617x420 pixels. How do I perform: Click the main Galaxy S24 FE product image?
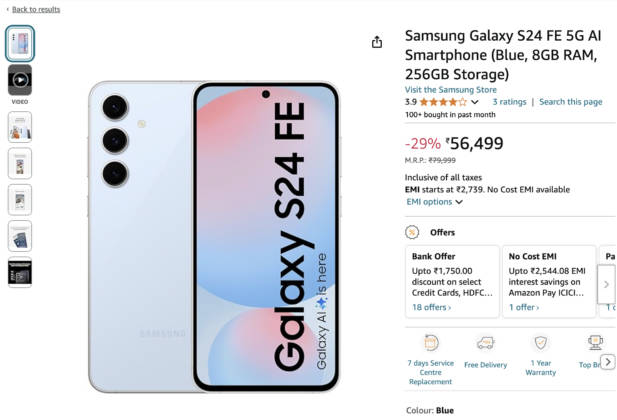[213, 236]
